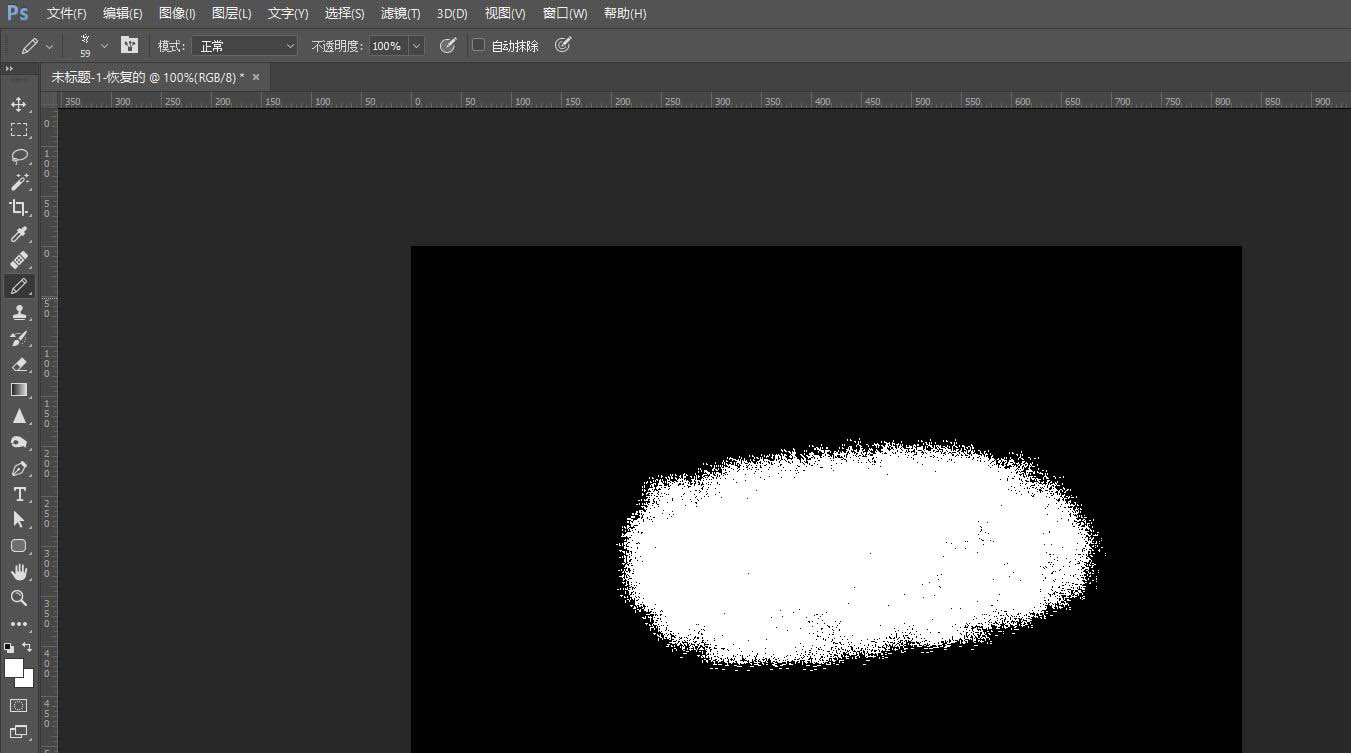Expand the 不透明度 opacity slider arrow
The height and width of the screenshot is (753, 1351).
tap(416, 46)
